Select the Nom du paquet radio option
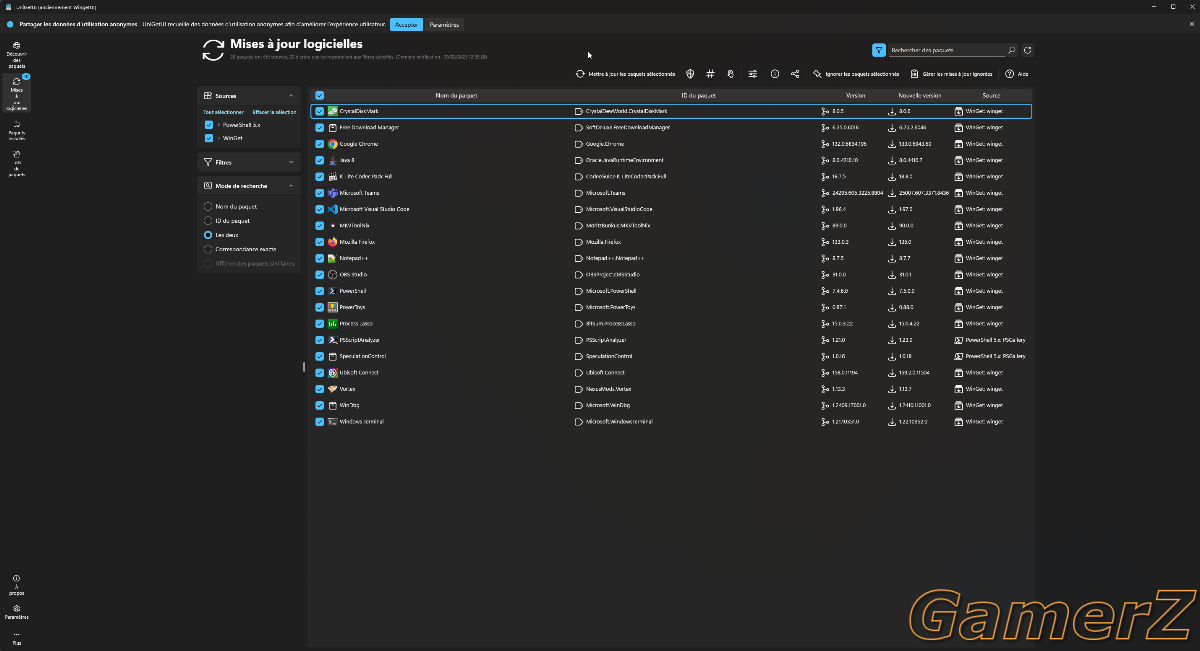This screenshot has height=651, width=1200. (207, 206)
